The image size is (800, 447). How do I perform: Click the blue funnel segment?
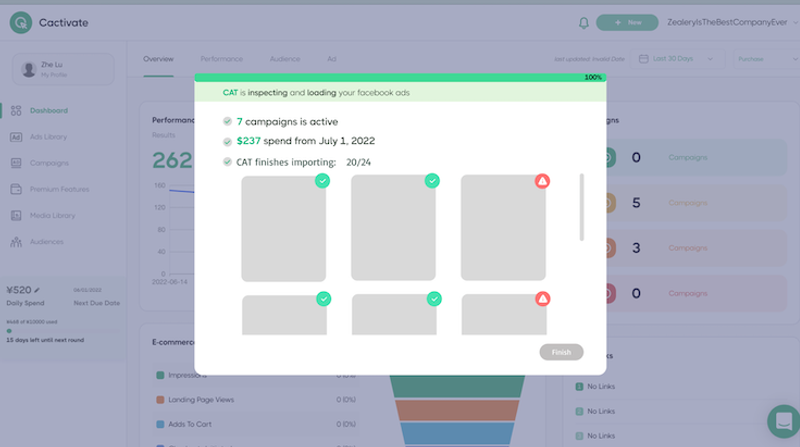pos(457,434)
